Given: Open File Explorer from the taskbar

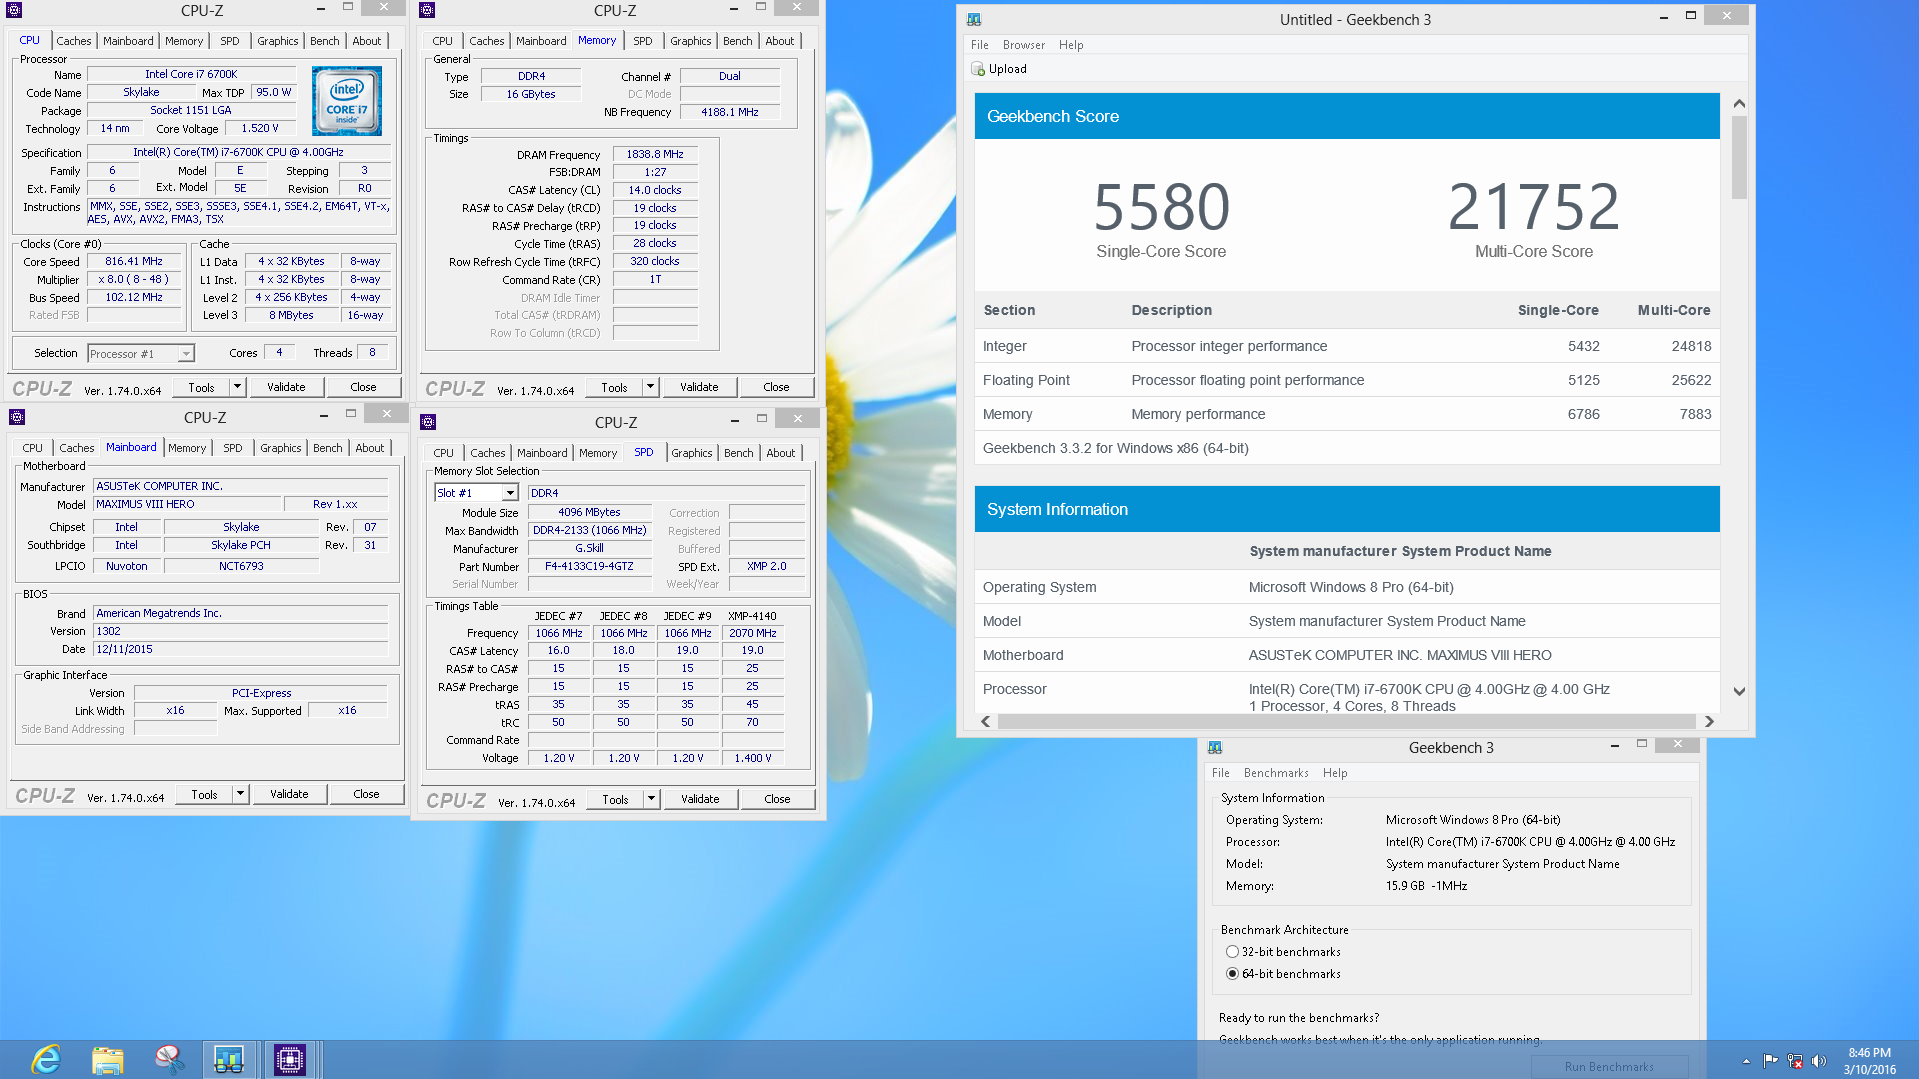Looking at the screenshot, I should [107, 1059].
